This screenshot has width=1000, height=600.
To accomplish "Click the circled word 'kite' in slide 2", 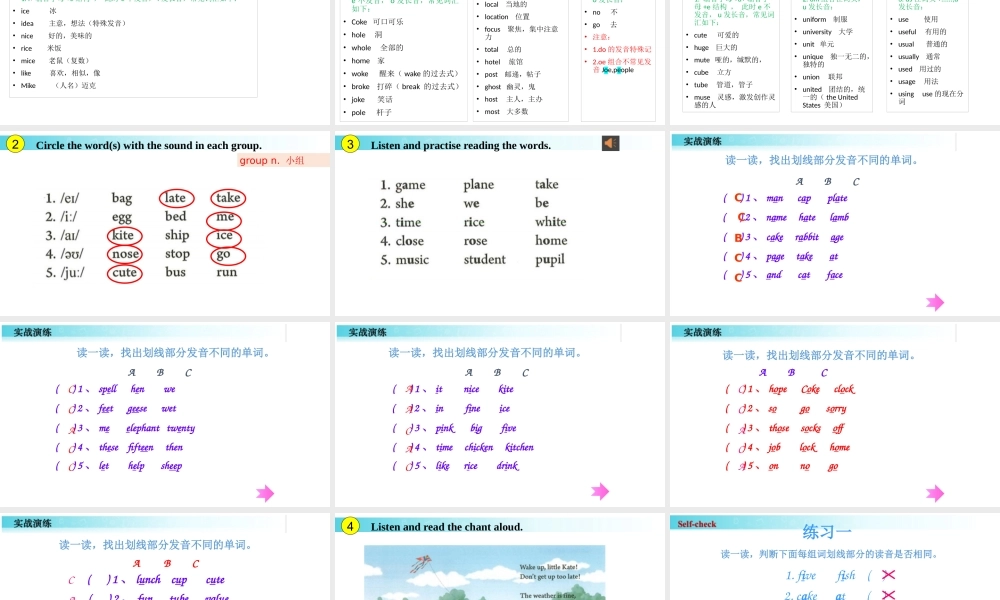I will point(124,236).
